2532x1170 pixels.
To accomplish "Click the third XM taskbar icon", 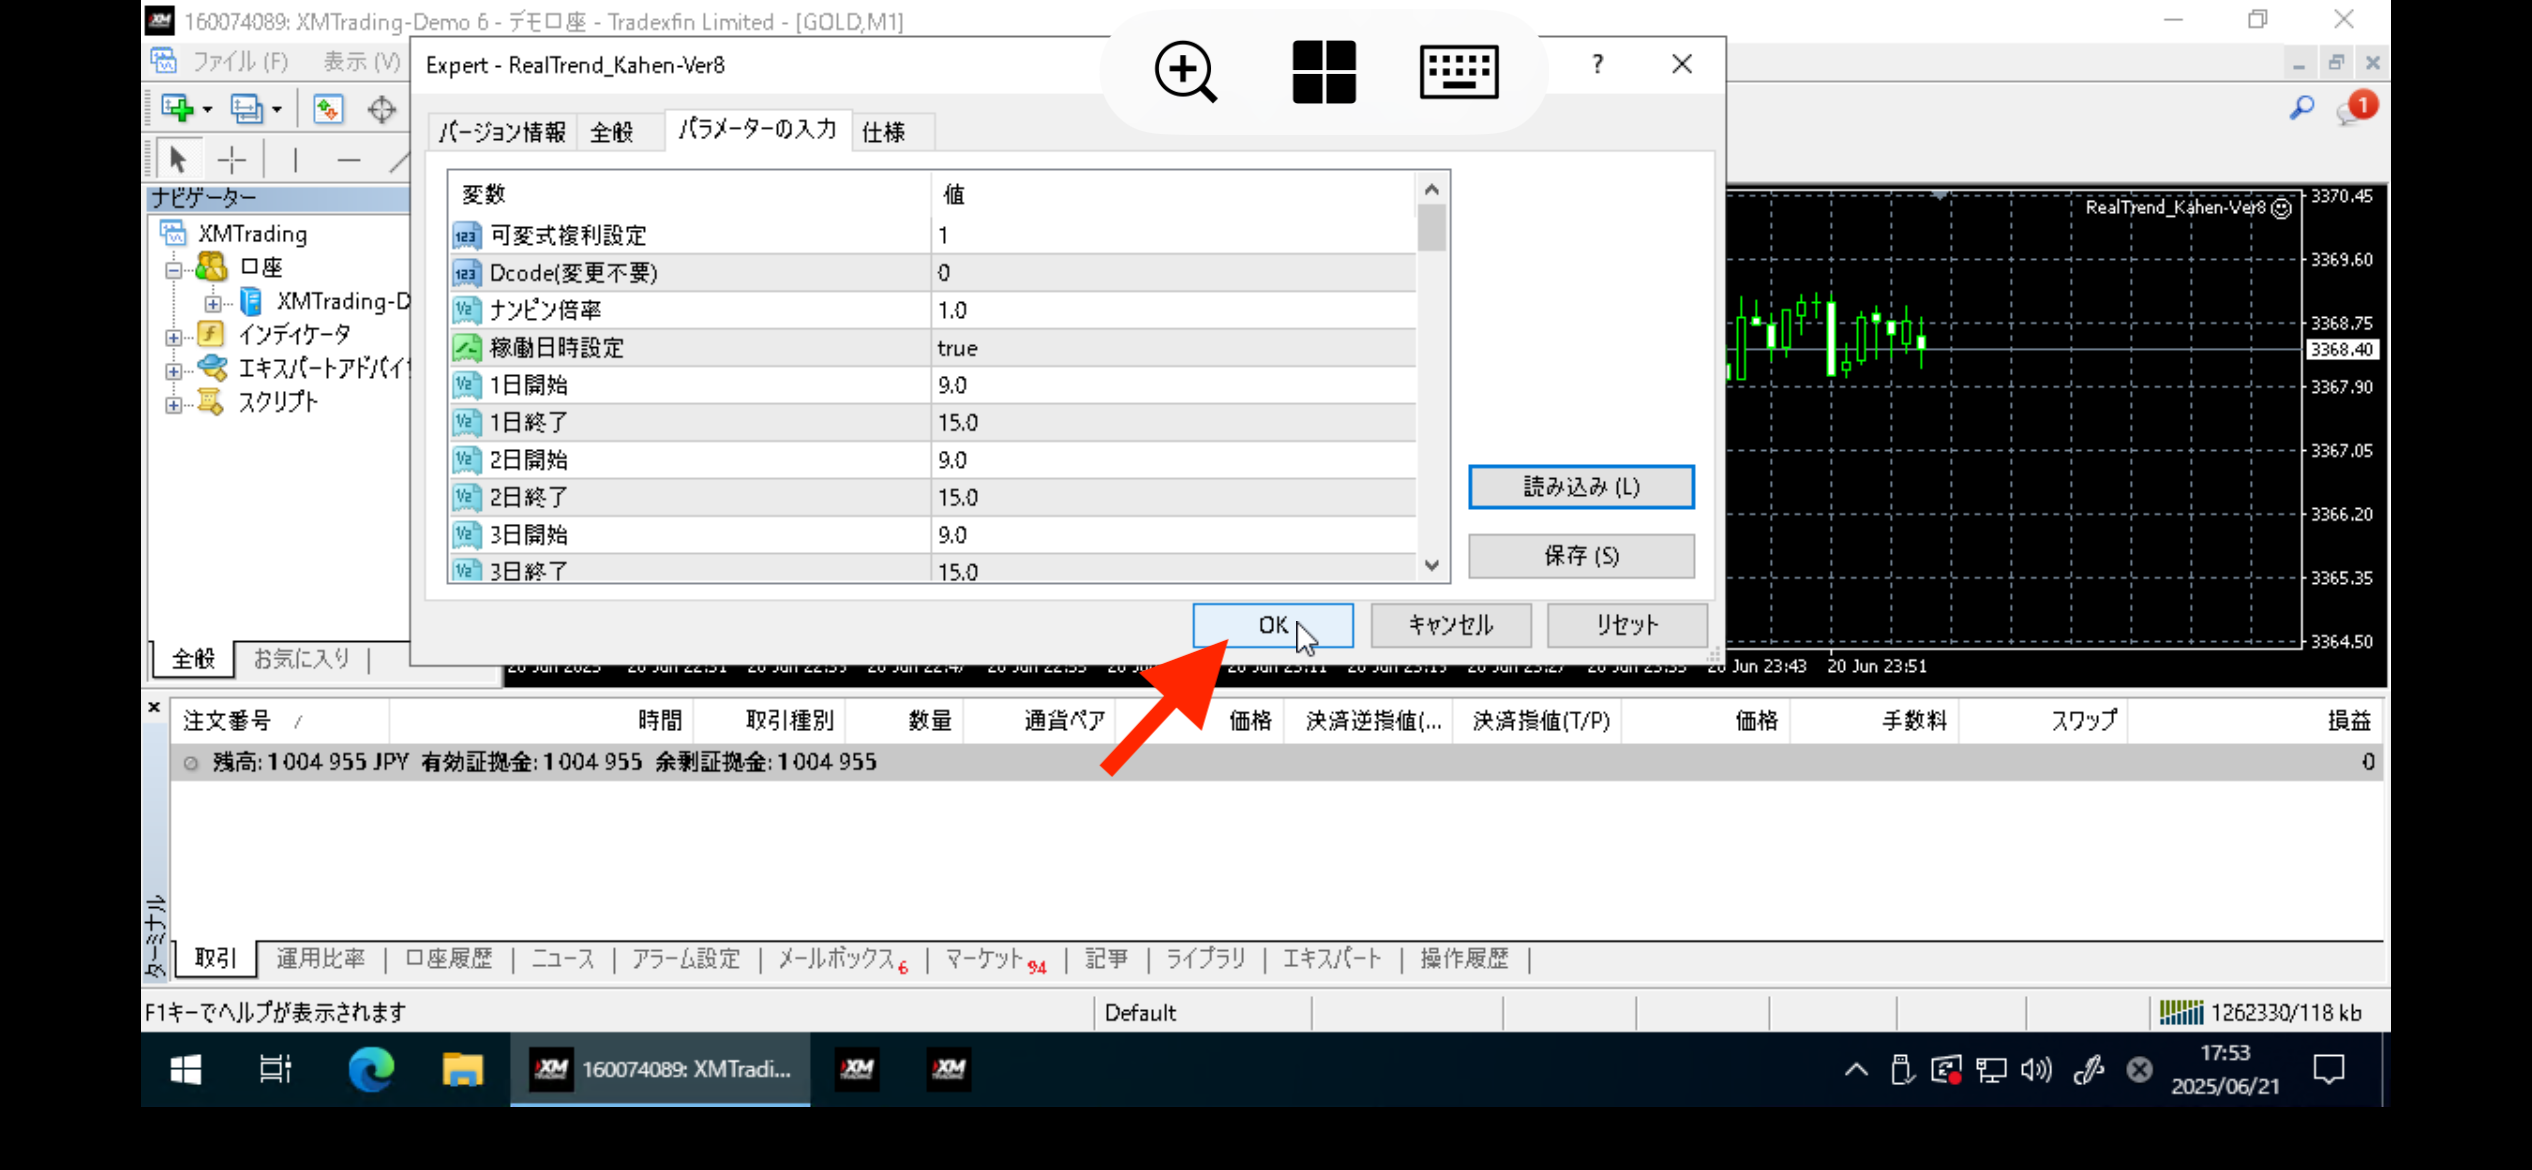I will tap(948, 1069).
